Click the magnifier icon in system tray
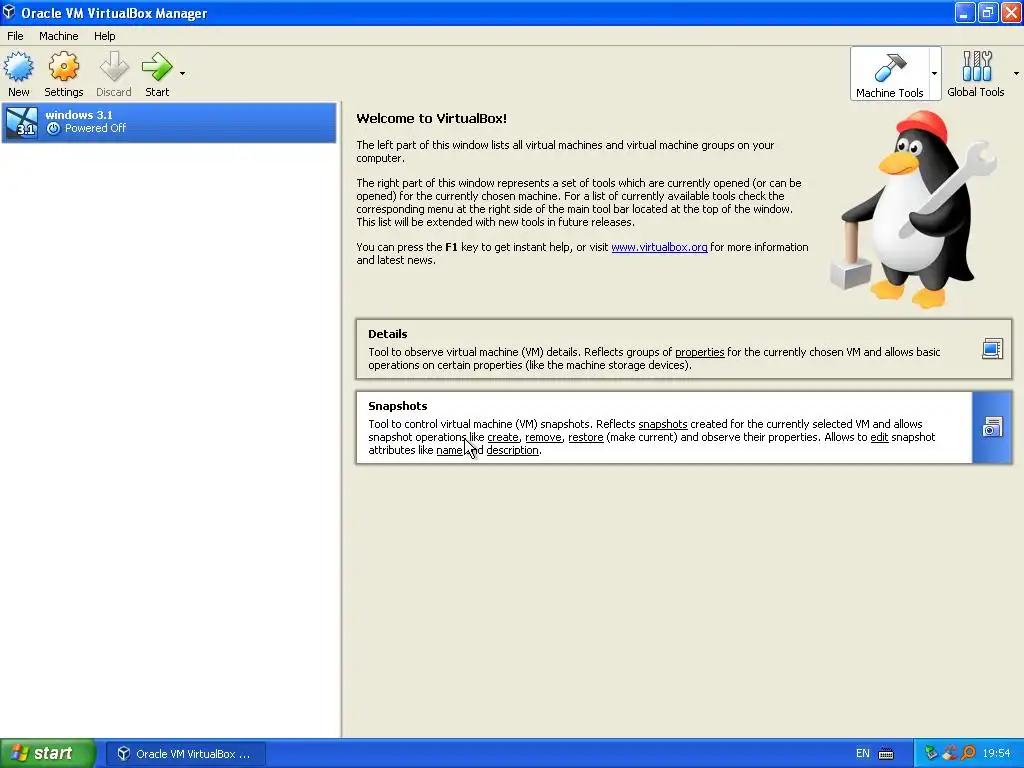Viewport: 1024px width, 768px height. point(969,754)
